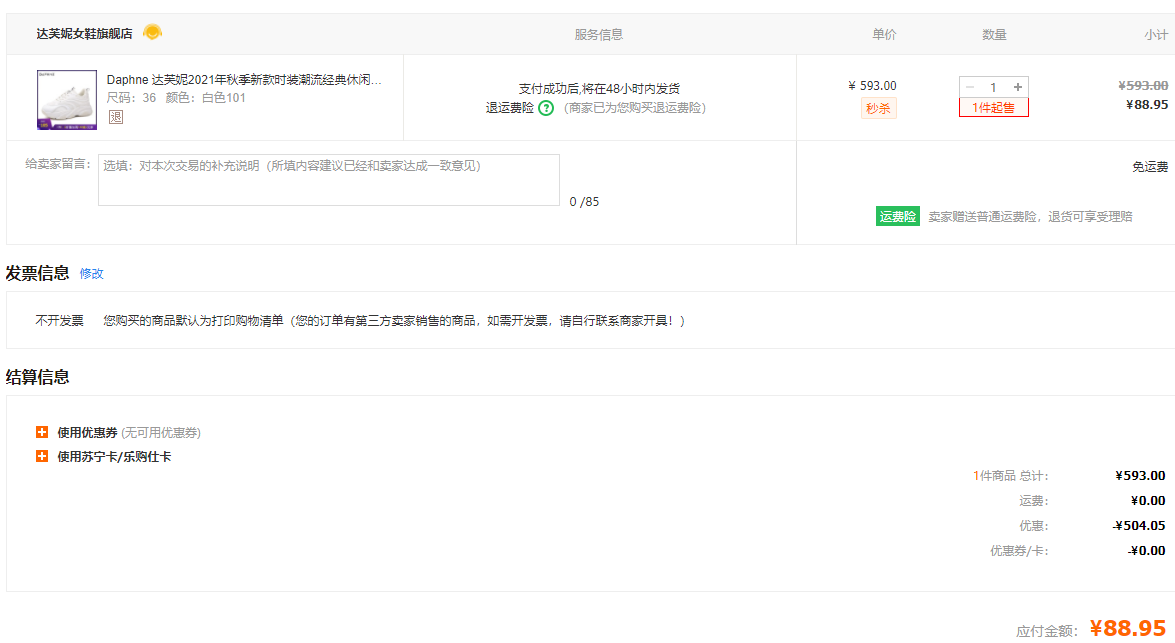
Task: Click the yellow chat icon beside store name
Action: click(x=152, y=33)
